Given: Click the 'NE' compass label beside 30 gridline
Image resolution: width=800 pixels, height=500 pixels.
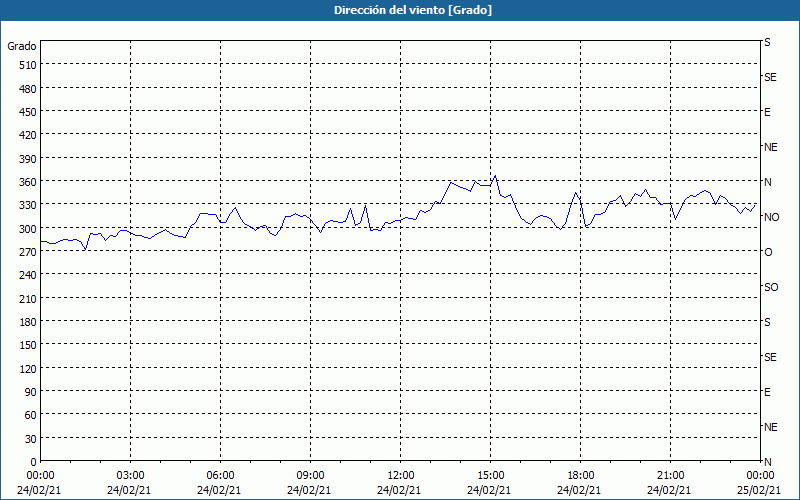Looking at the screenshot, I should pos(770,427).
